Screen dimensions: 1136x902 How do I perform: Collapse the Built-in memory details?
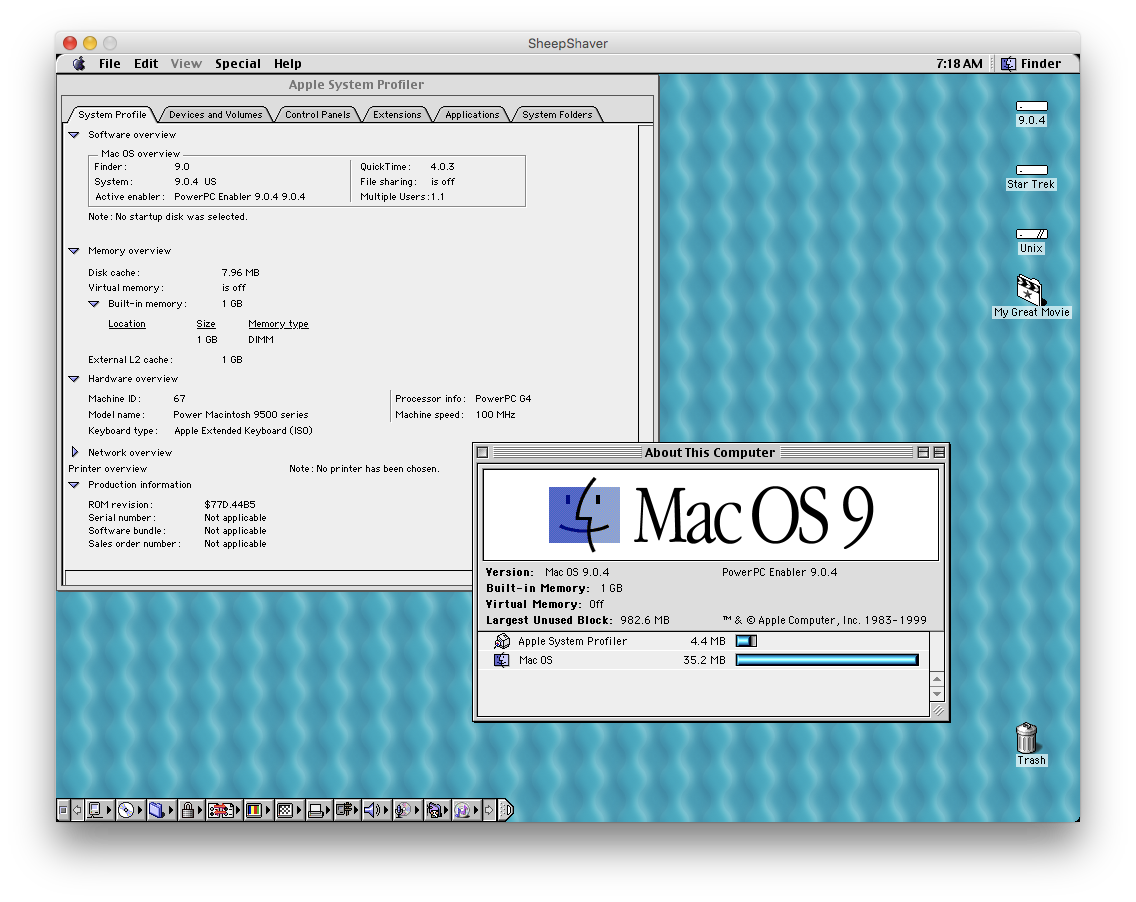94,304
